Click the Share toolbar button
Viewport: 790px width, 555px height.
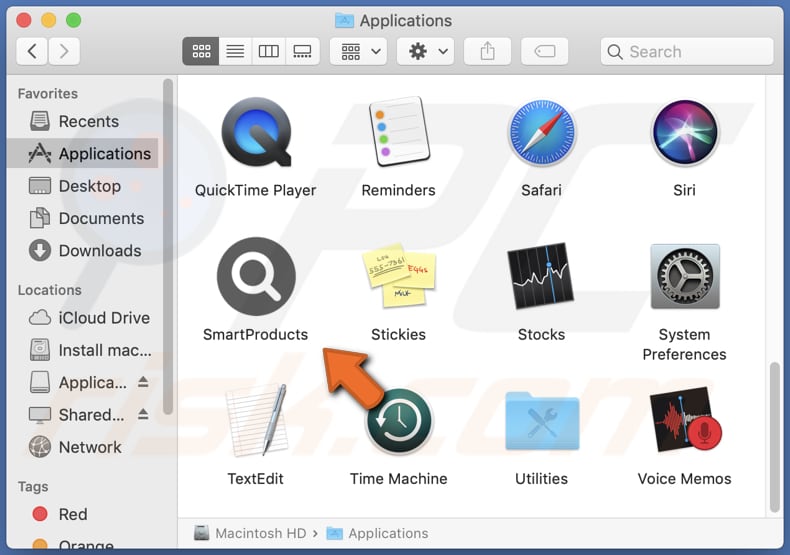(488, 51)
